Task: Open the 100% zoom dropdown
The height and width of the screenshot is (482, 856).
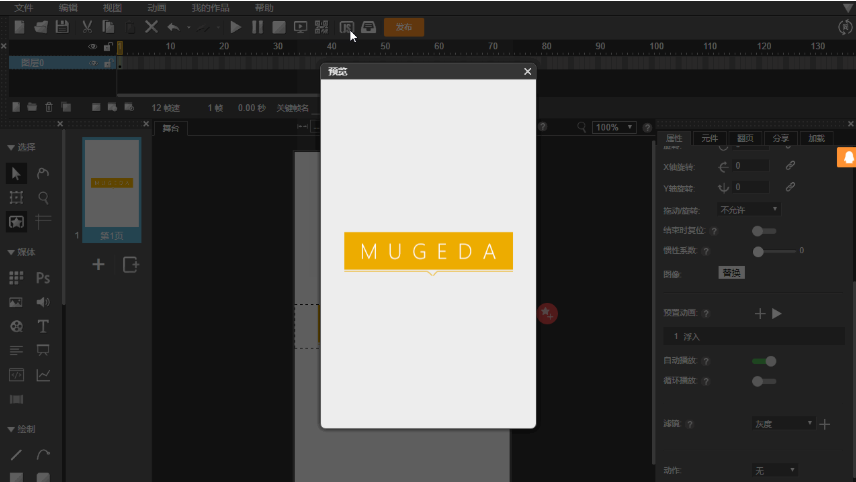Action: pyautogui.click(x=614, y=127)
